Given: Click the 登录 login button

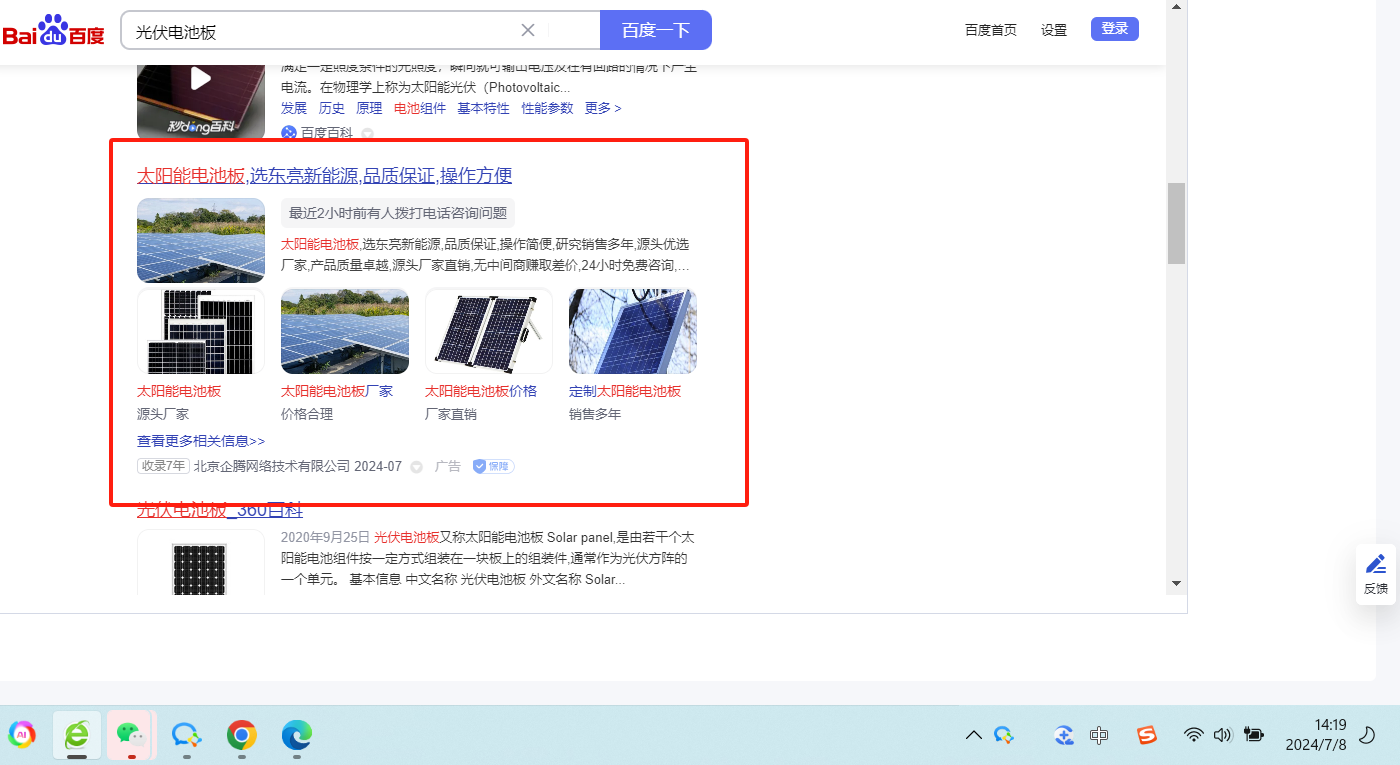Looking at the screenshot, I should click(1115, 29).
